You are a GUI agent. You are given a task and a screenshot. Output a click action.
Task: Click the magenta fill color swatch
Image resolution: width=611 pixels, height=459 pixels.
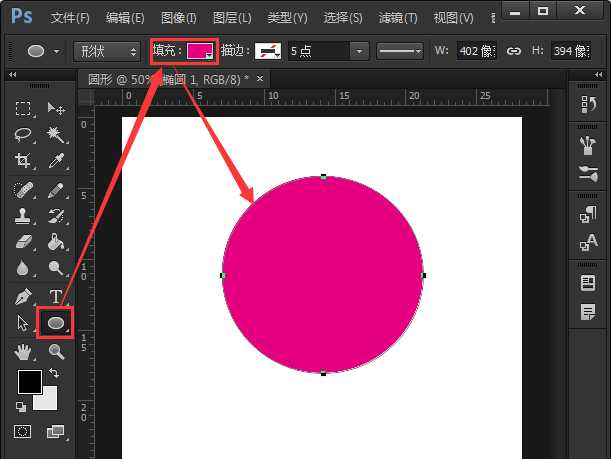coord(199,51)
